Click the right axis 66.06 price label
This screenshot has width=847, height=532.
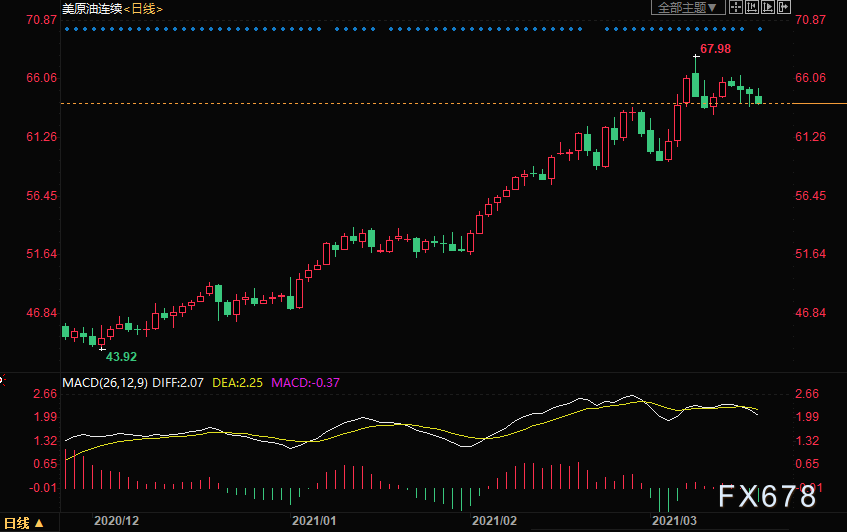coord(810,78)
